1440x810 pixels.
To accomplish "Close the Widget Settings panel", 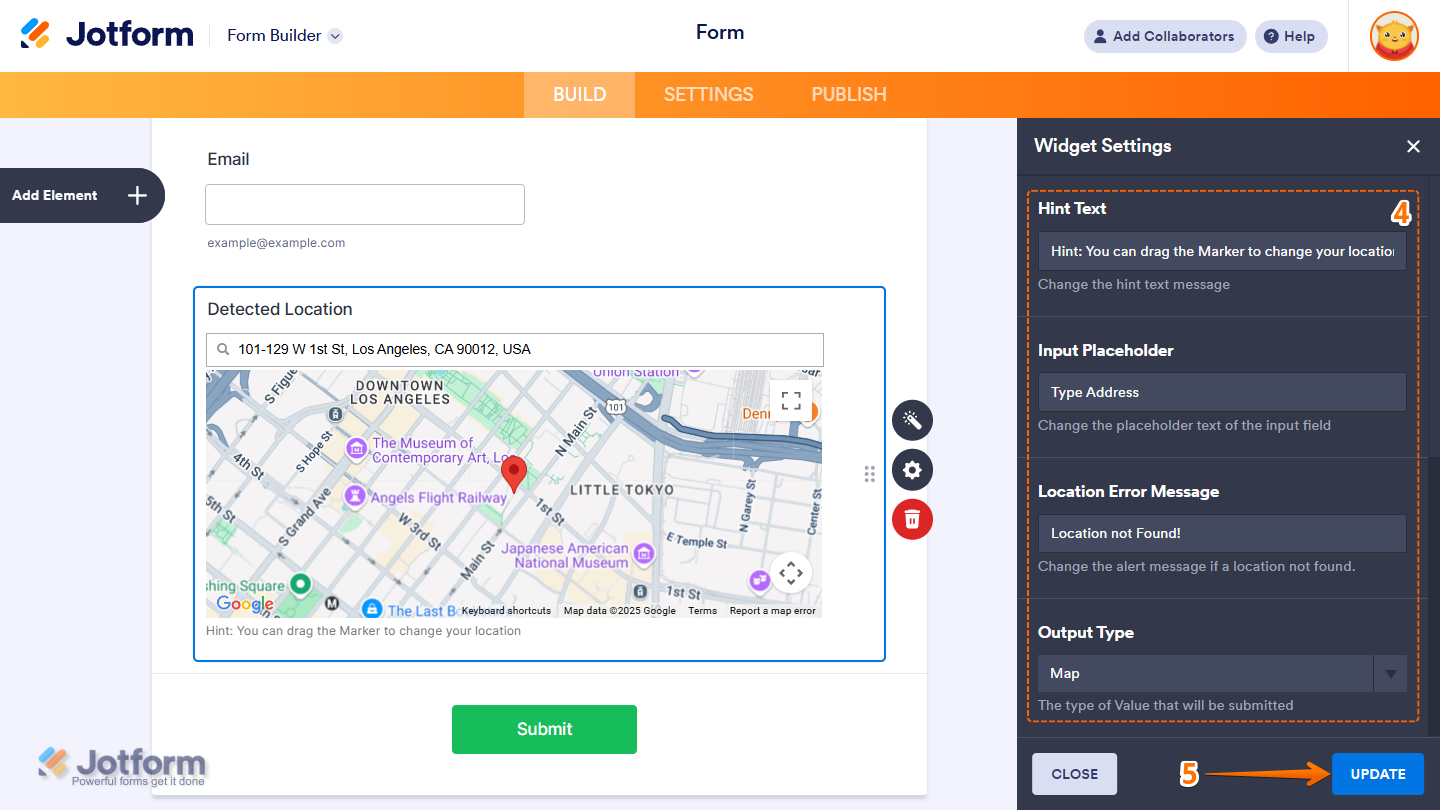I will [1413, 146].
